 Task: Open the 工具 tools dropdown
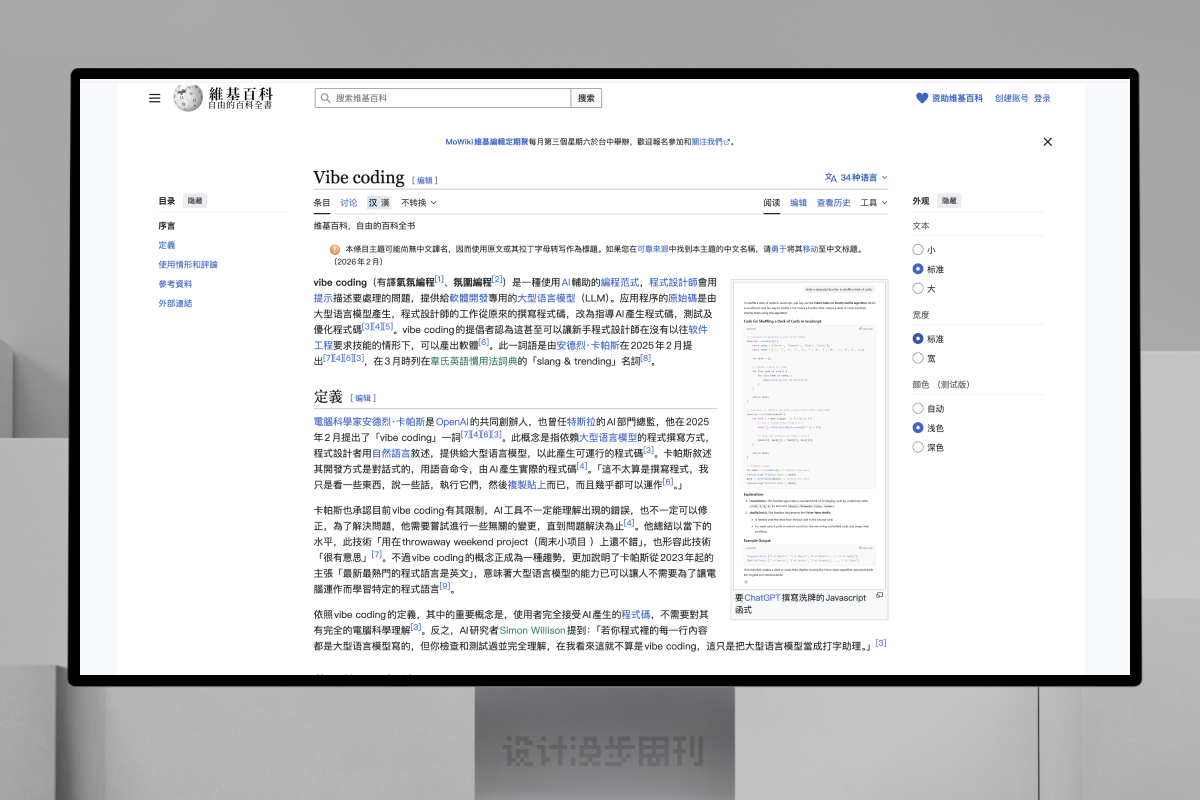tap(873, 203)
